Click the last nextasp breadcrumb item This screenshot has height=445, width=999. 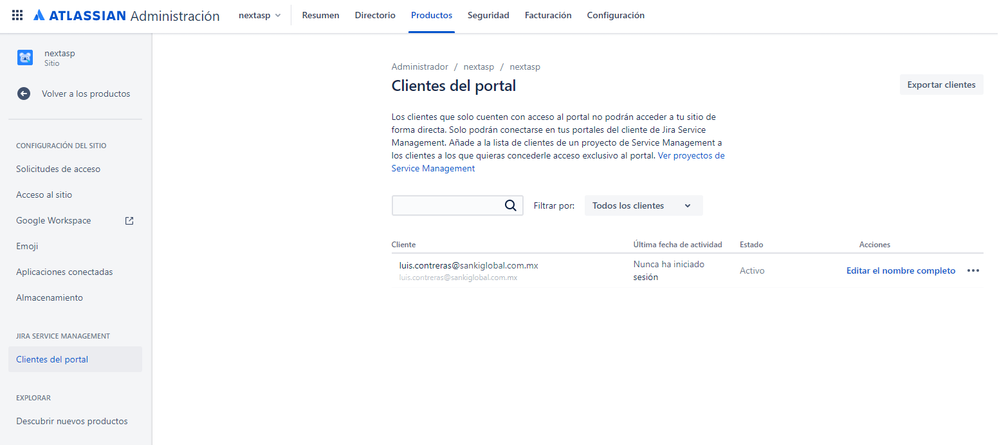click(x=525, y=66)
